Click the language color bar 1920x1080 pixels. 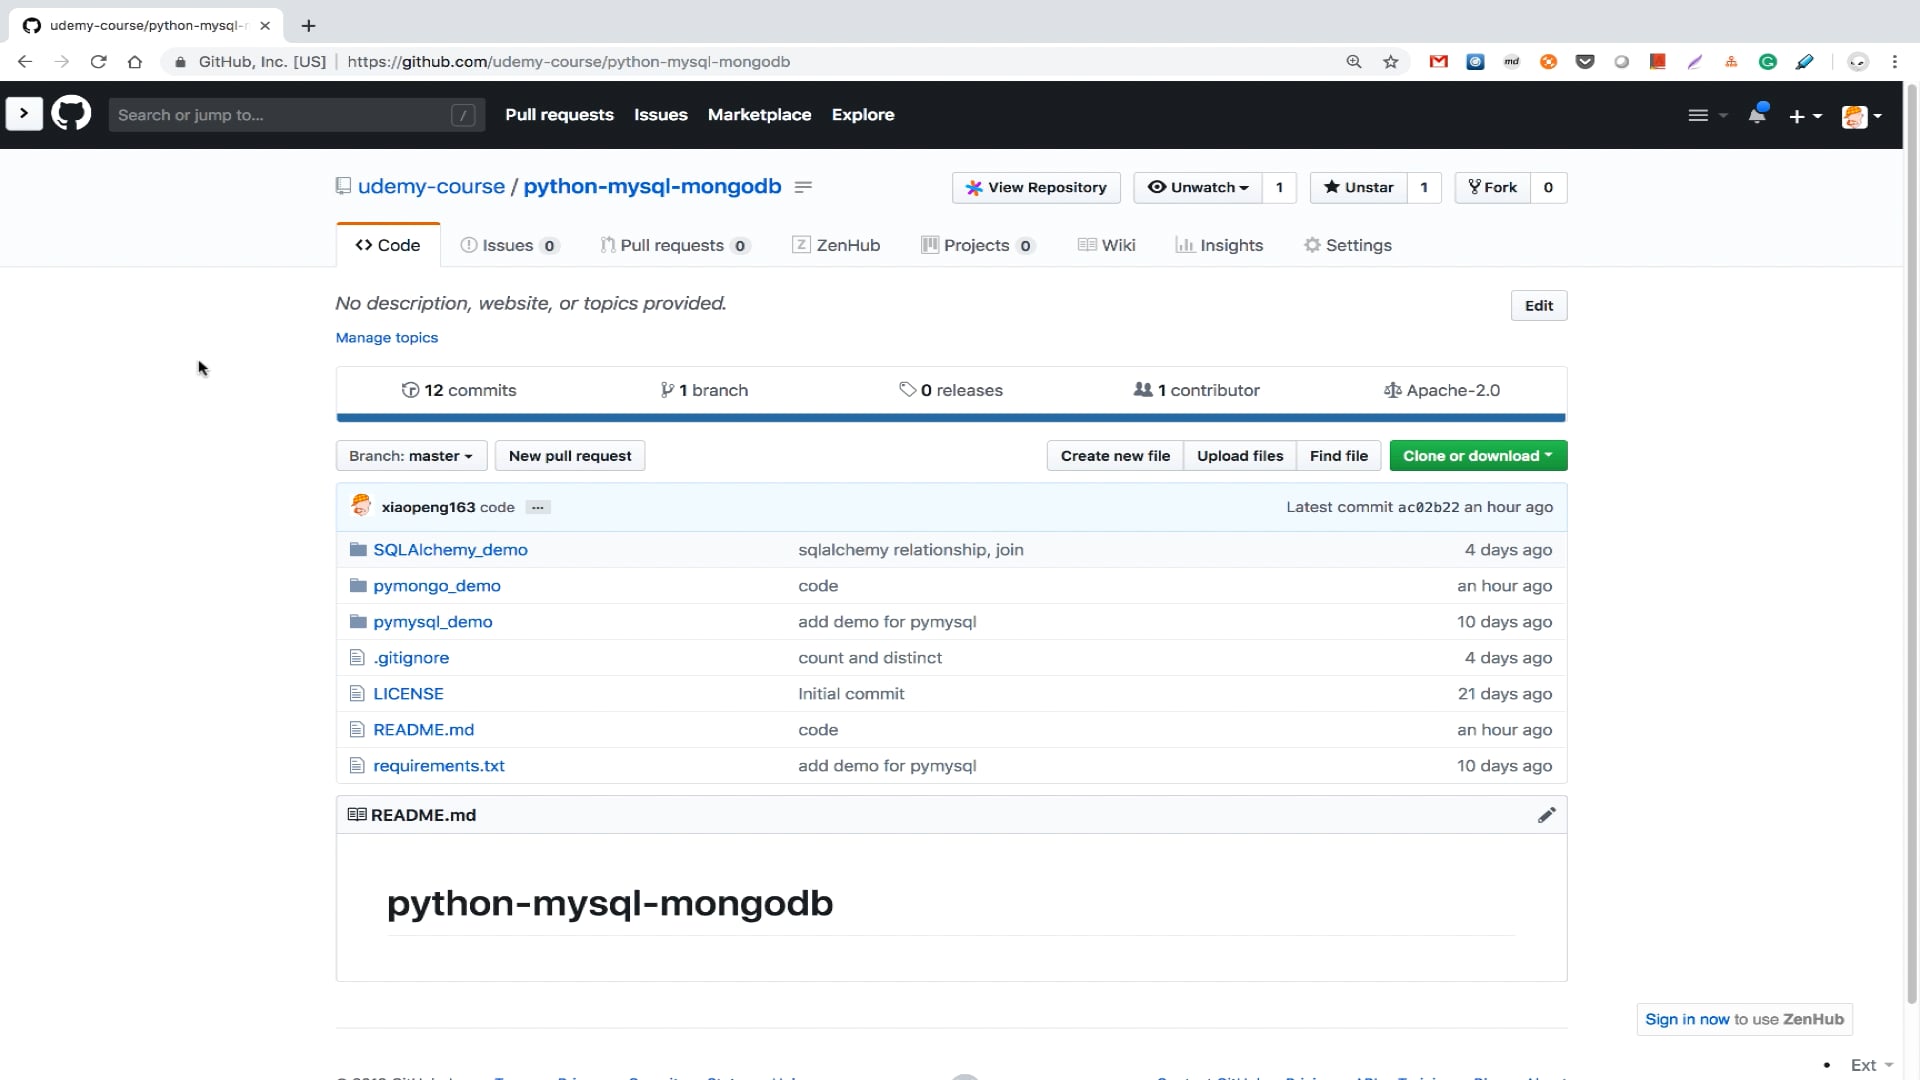coord(950,418)
